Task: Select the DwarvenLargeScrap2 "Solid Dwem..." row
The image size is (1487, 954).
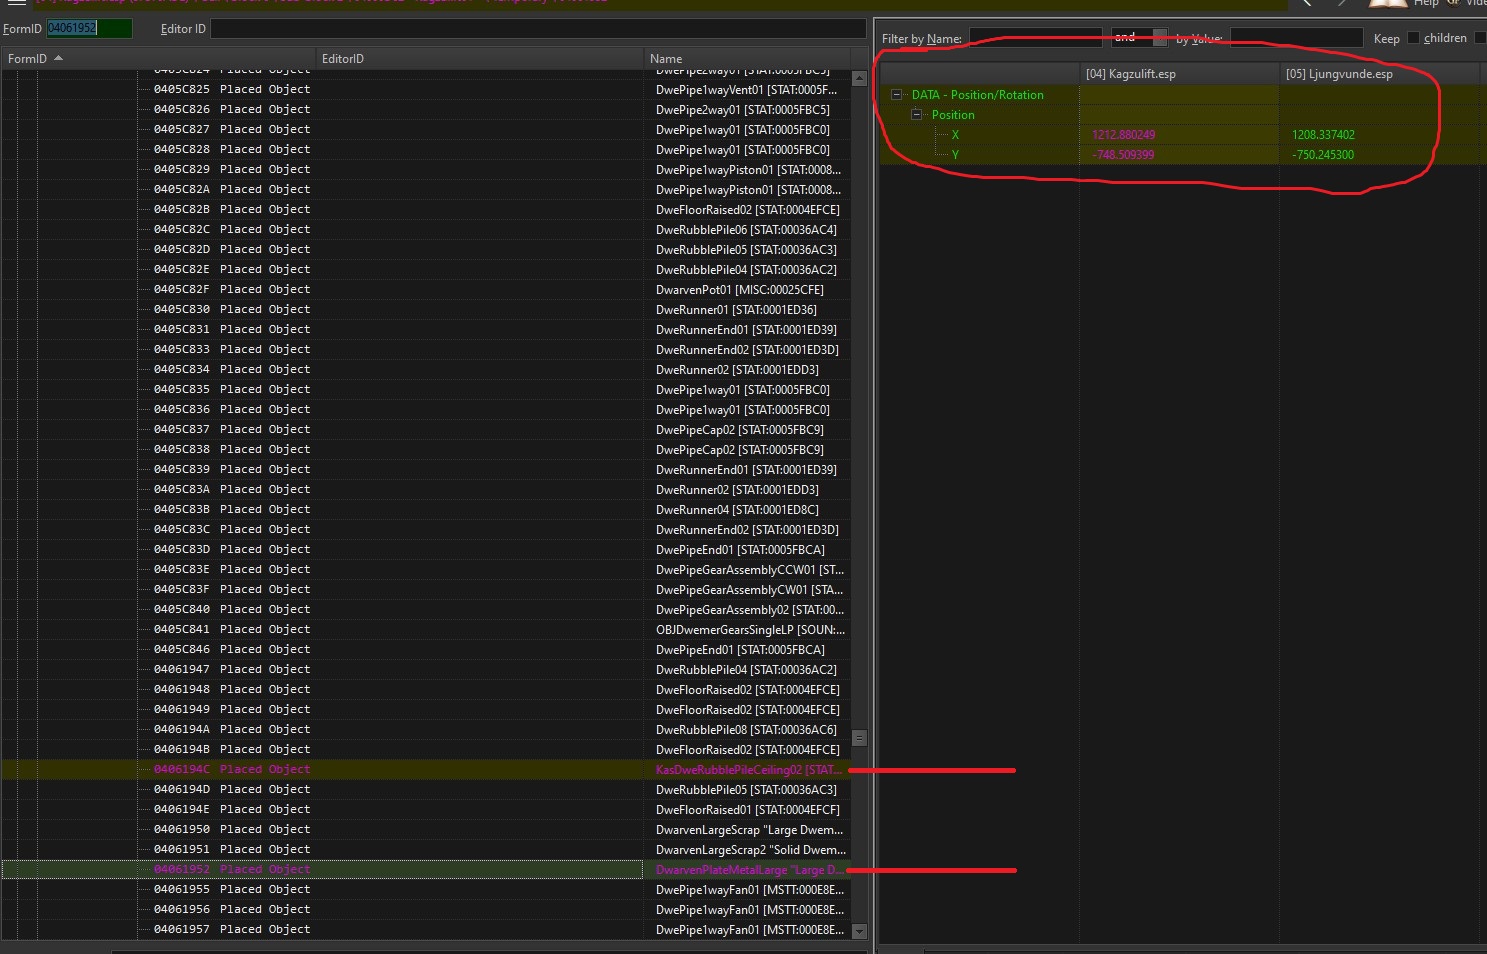Action: [427, 849]
